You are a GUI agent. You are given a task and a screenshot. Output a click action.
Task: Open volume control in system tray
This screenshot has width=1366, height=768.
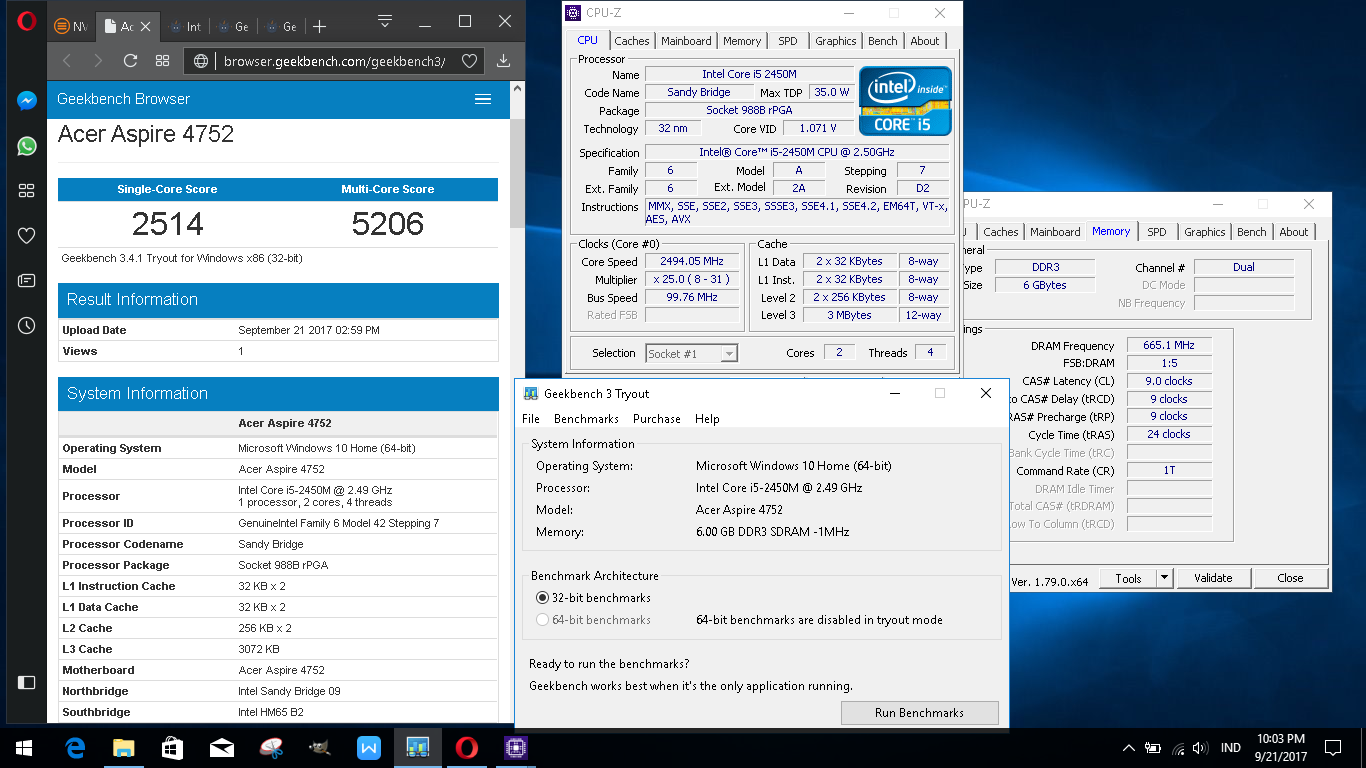(x=1199, y=747)
